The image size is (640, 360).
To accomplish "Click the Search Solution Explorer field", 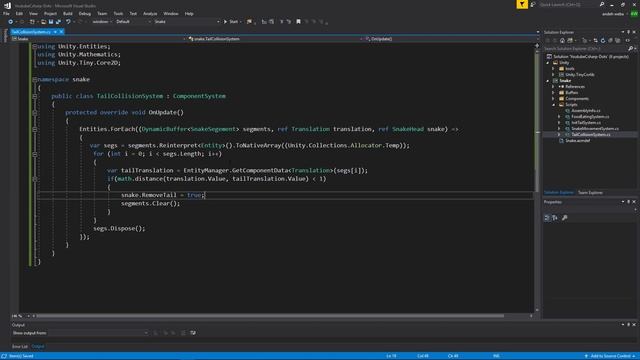I will click(x=586, y=49).
